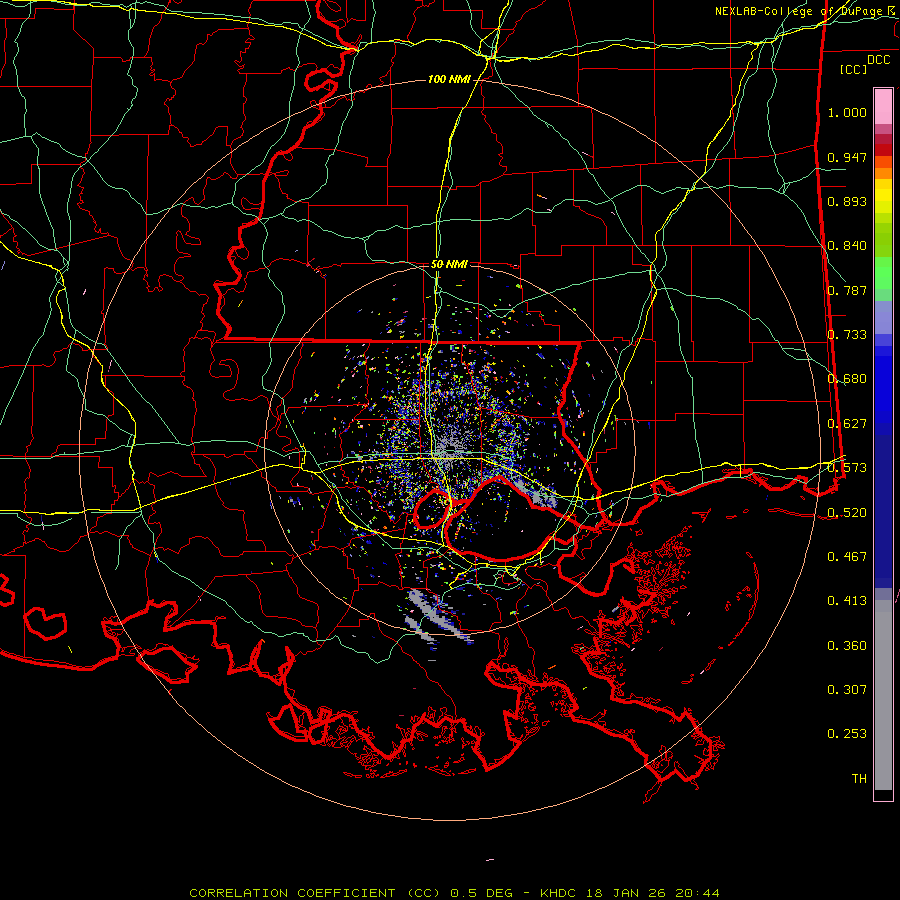Click the 0.573 value on the scale
Viewport: 900px width, 900px height.
click(847, 468)
